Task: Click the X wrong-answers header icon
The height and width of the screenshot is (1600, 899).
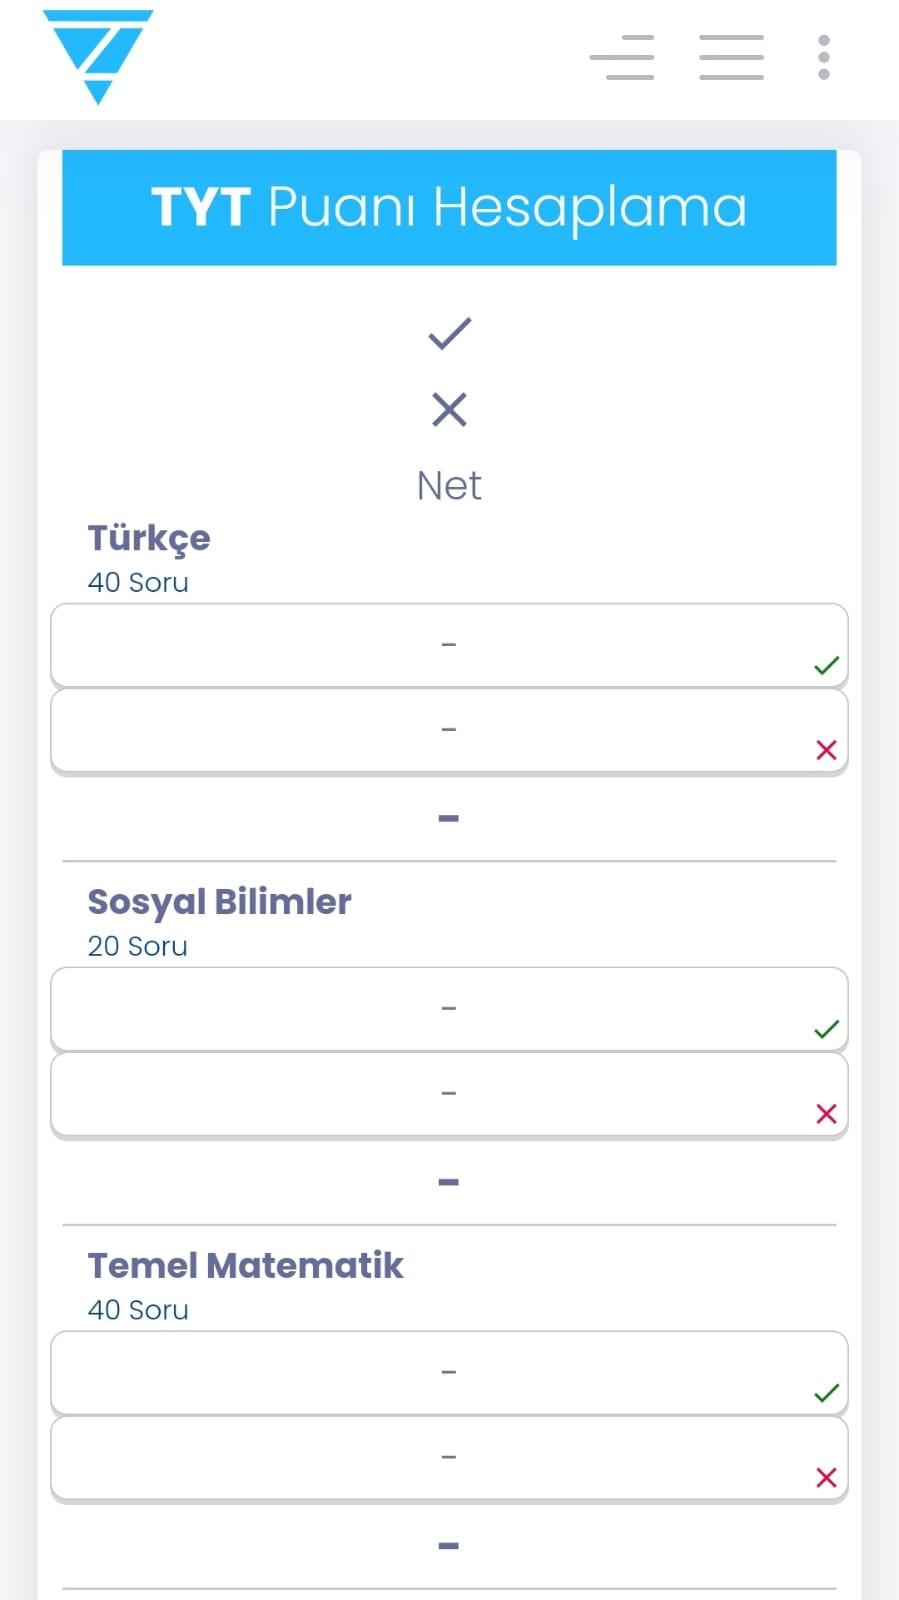Action: (449, 409)
